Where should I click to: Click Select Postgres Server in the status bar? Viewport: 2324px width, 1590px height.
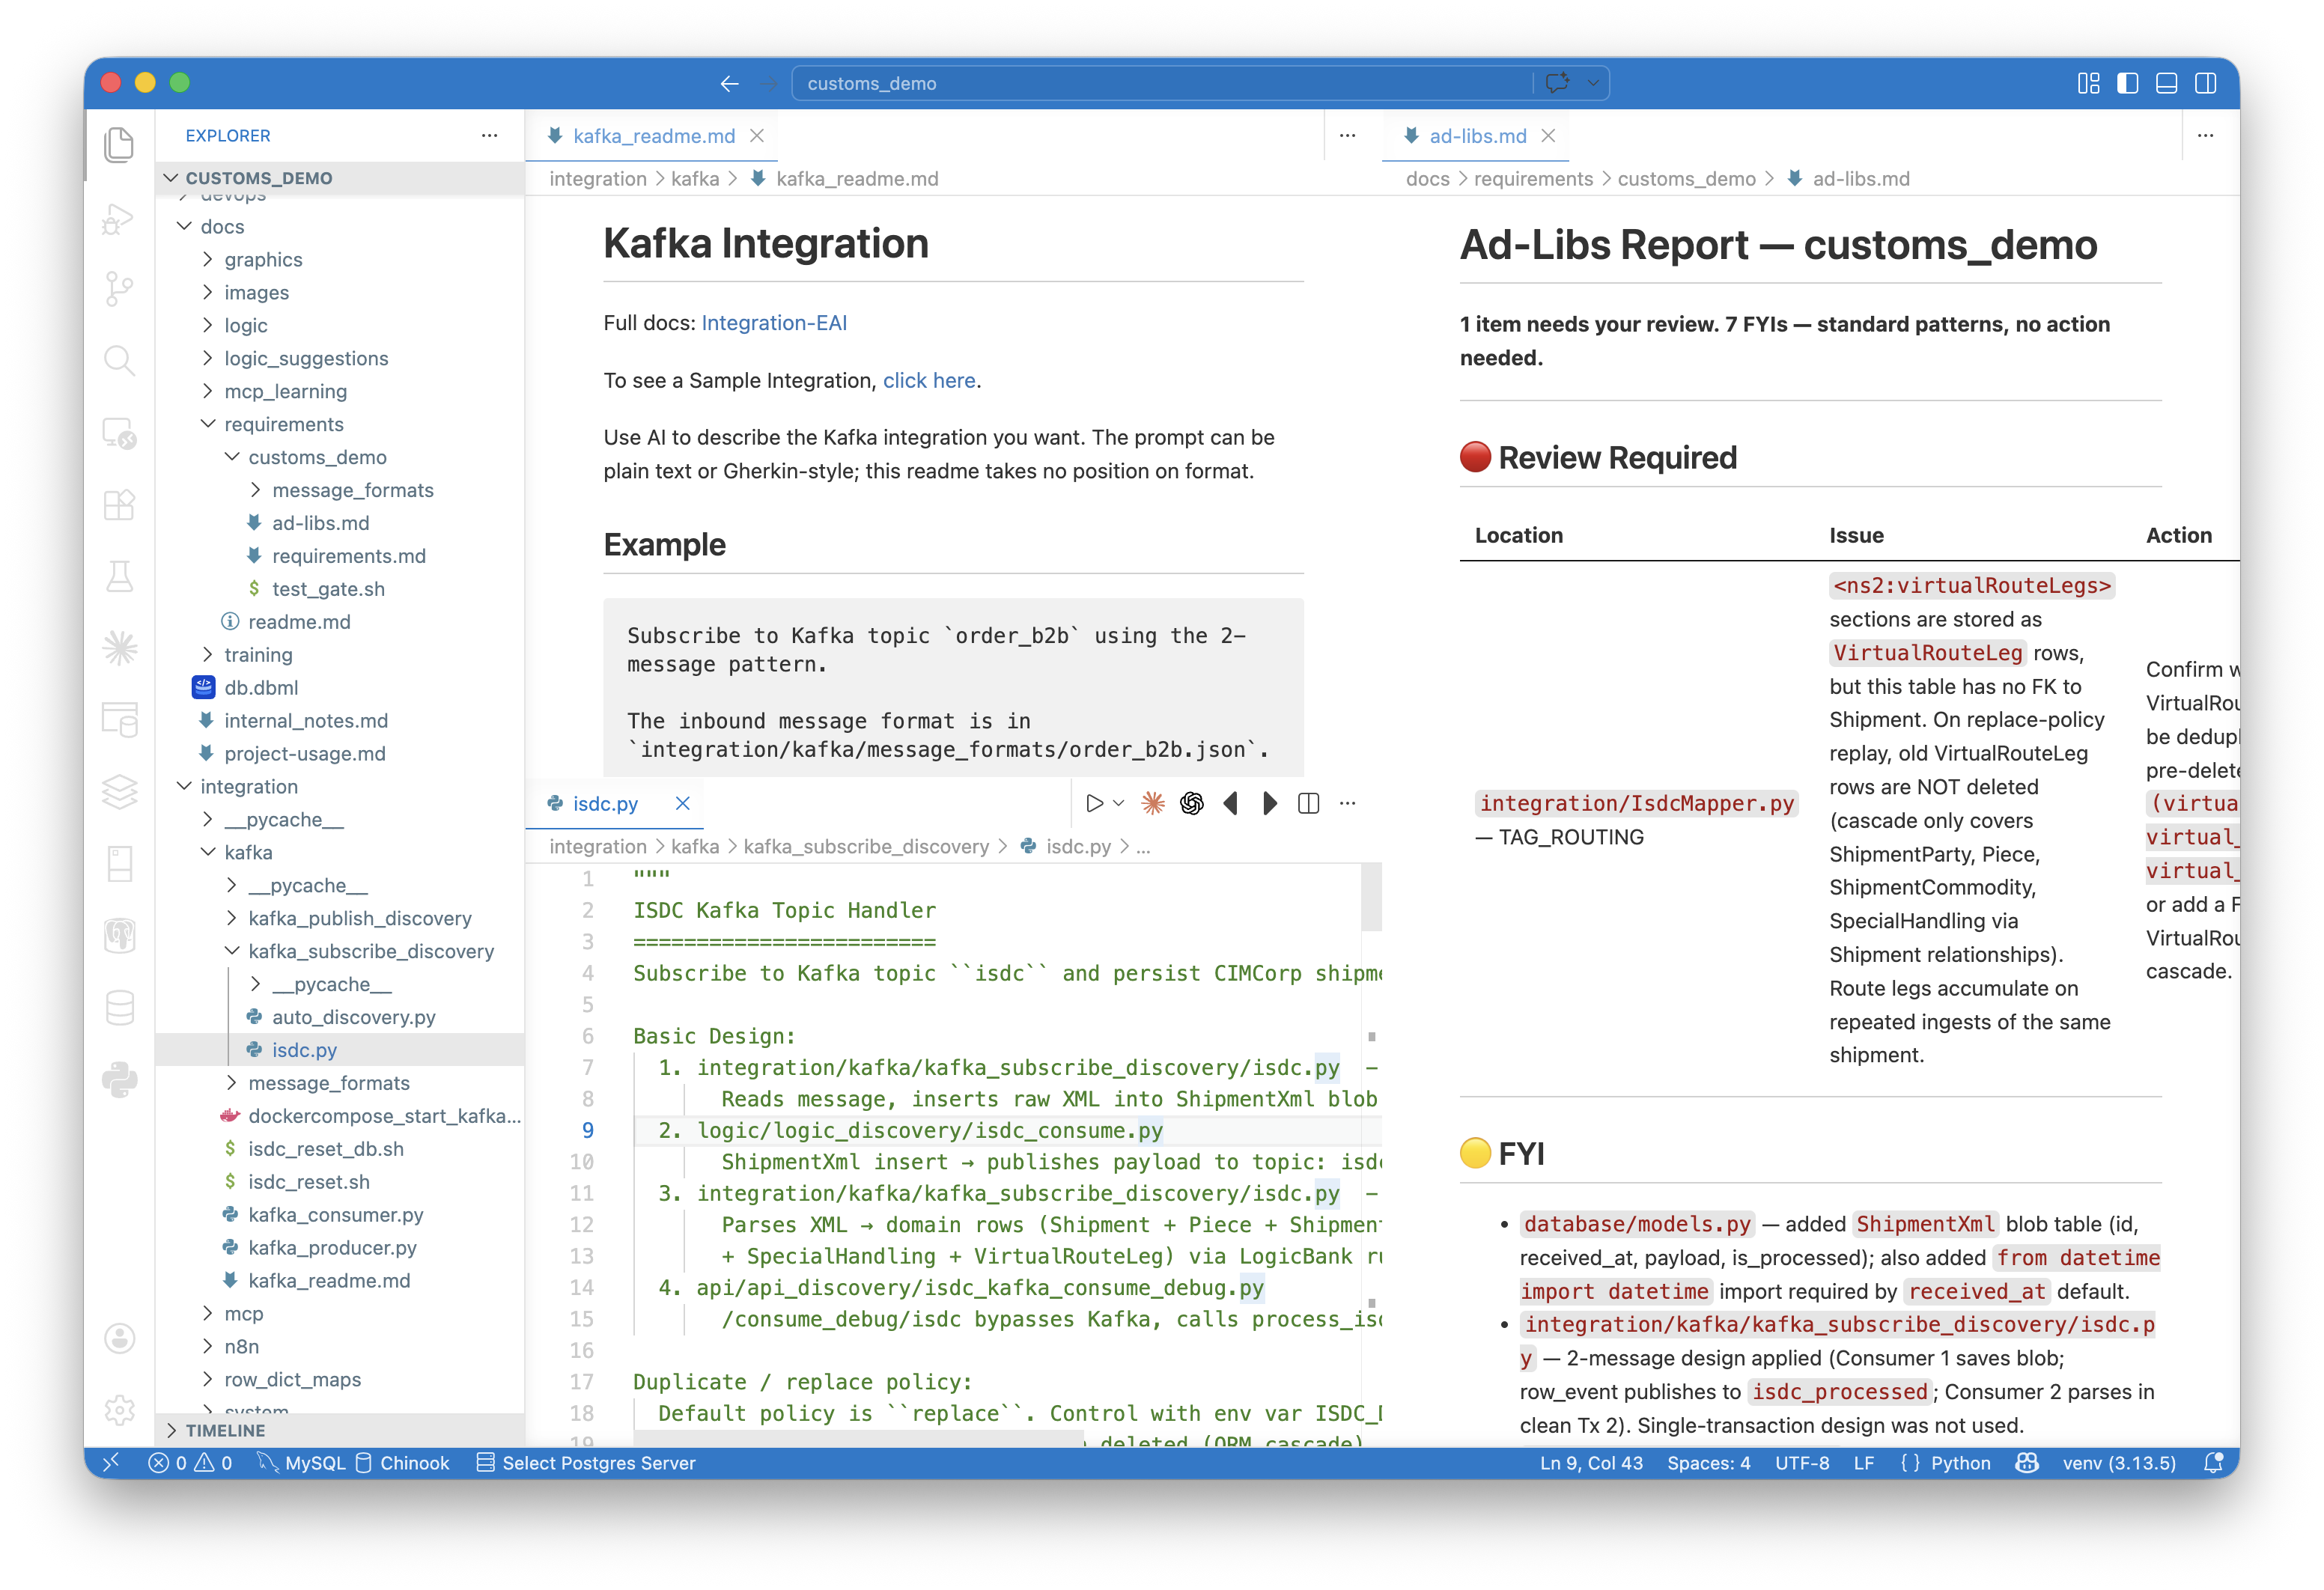tap(598, 1462)
